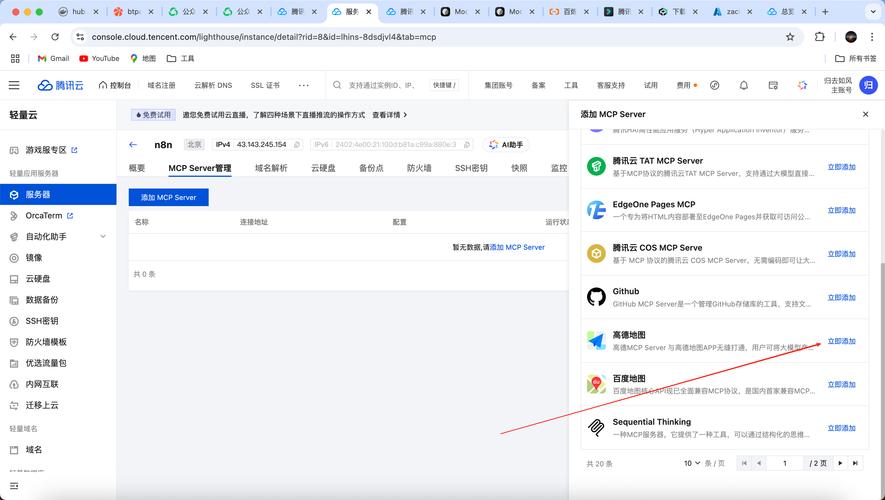Image resolution: width=885 pixels, height=500 pixels.
Task: Focus the top search box for instance ID
Action: pos(382,85)
